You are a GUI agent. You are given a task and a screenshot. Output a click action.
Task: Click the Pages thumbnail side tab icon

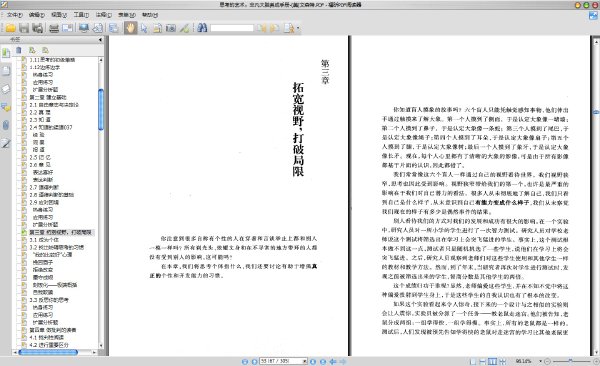pyautogui.click(x=6, y=71)
